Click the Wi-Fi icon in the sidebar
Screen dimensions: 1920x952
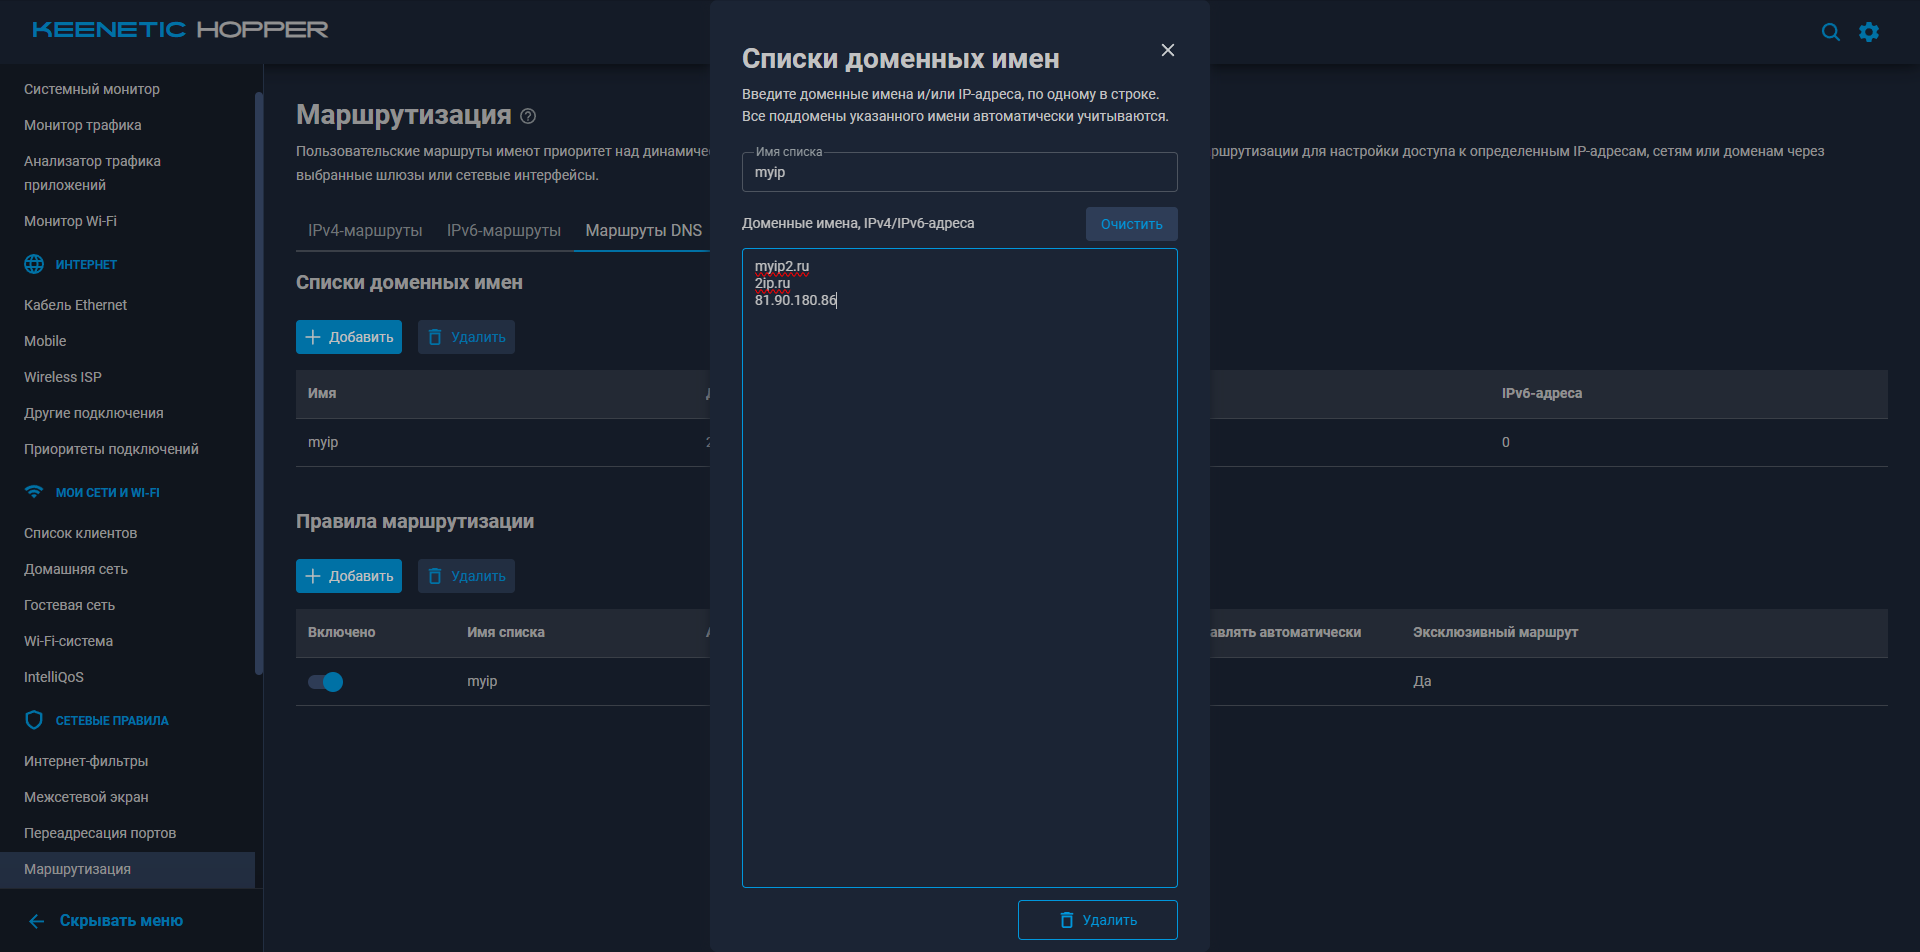pyautogui.click(x=34, y=492)
